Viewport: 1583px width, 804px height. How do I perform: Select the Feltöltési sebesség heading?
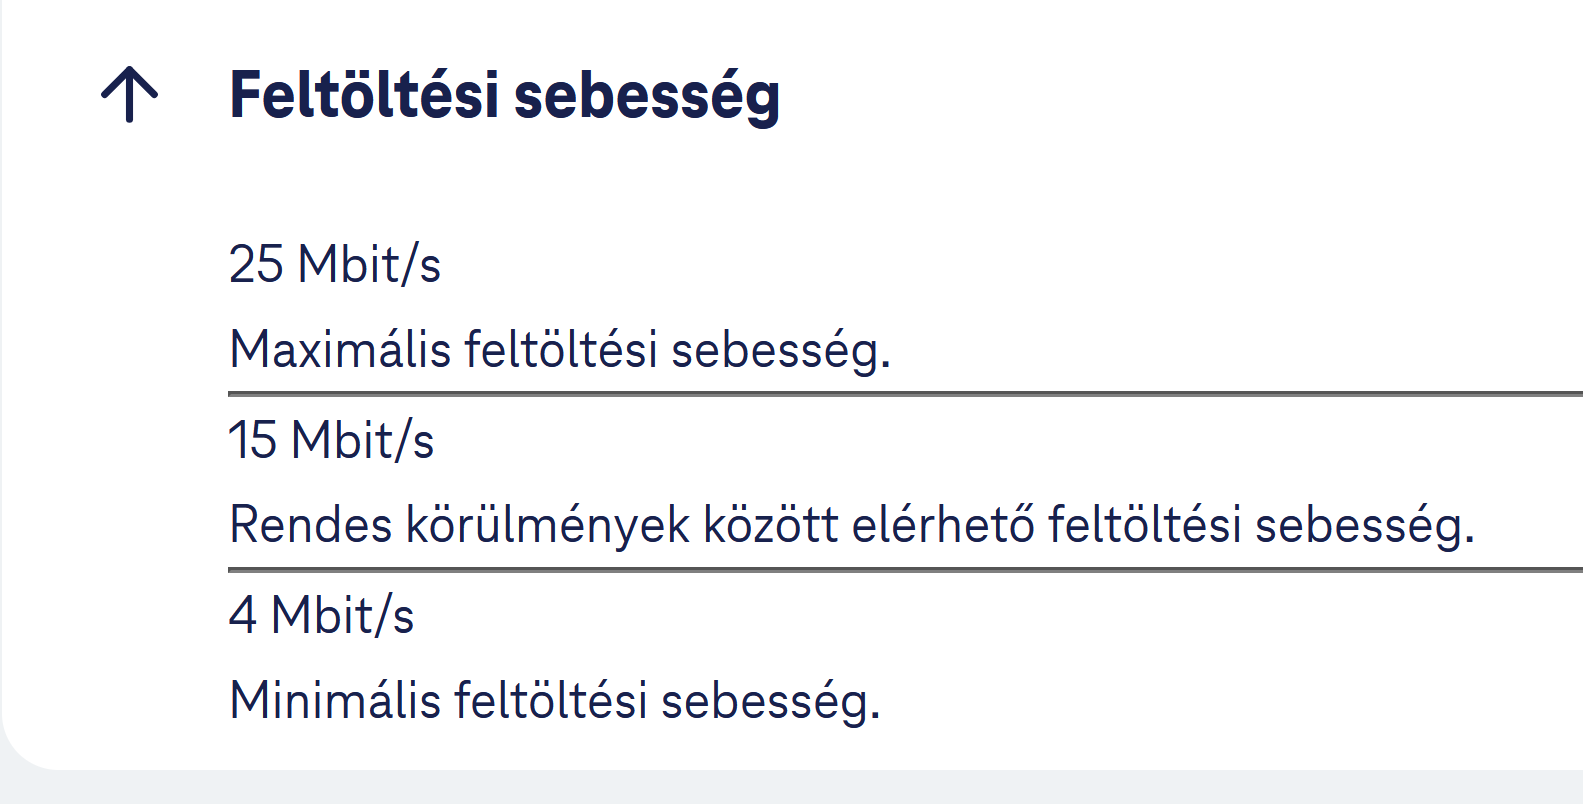(x=504, y=97)
